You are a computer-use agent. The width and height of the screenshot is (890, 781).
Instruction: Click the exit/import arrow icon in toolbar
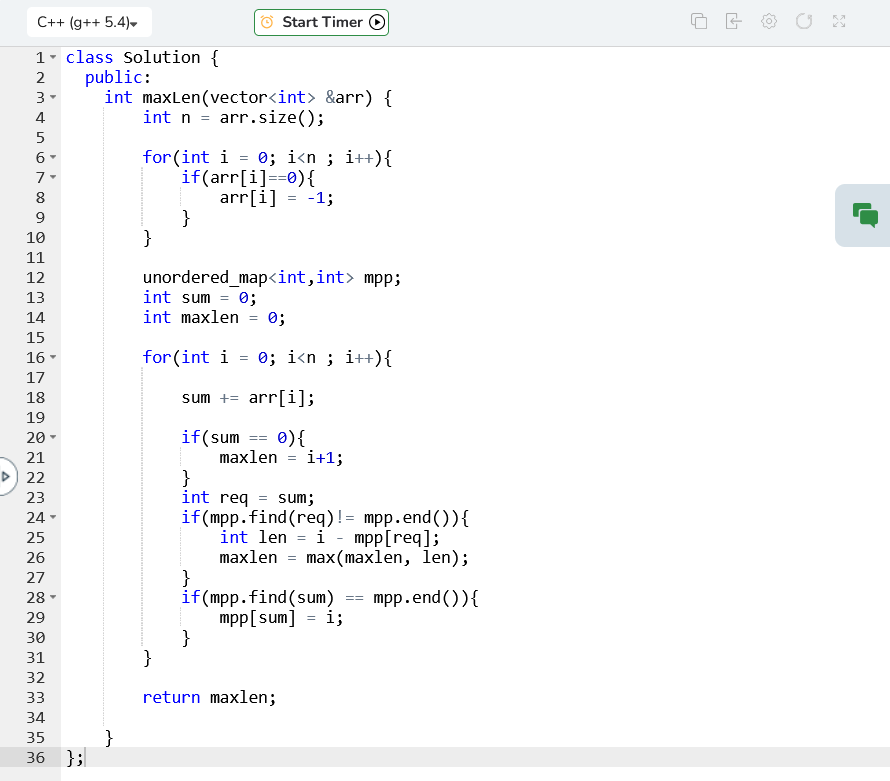pos(734,22)
